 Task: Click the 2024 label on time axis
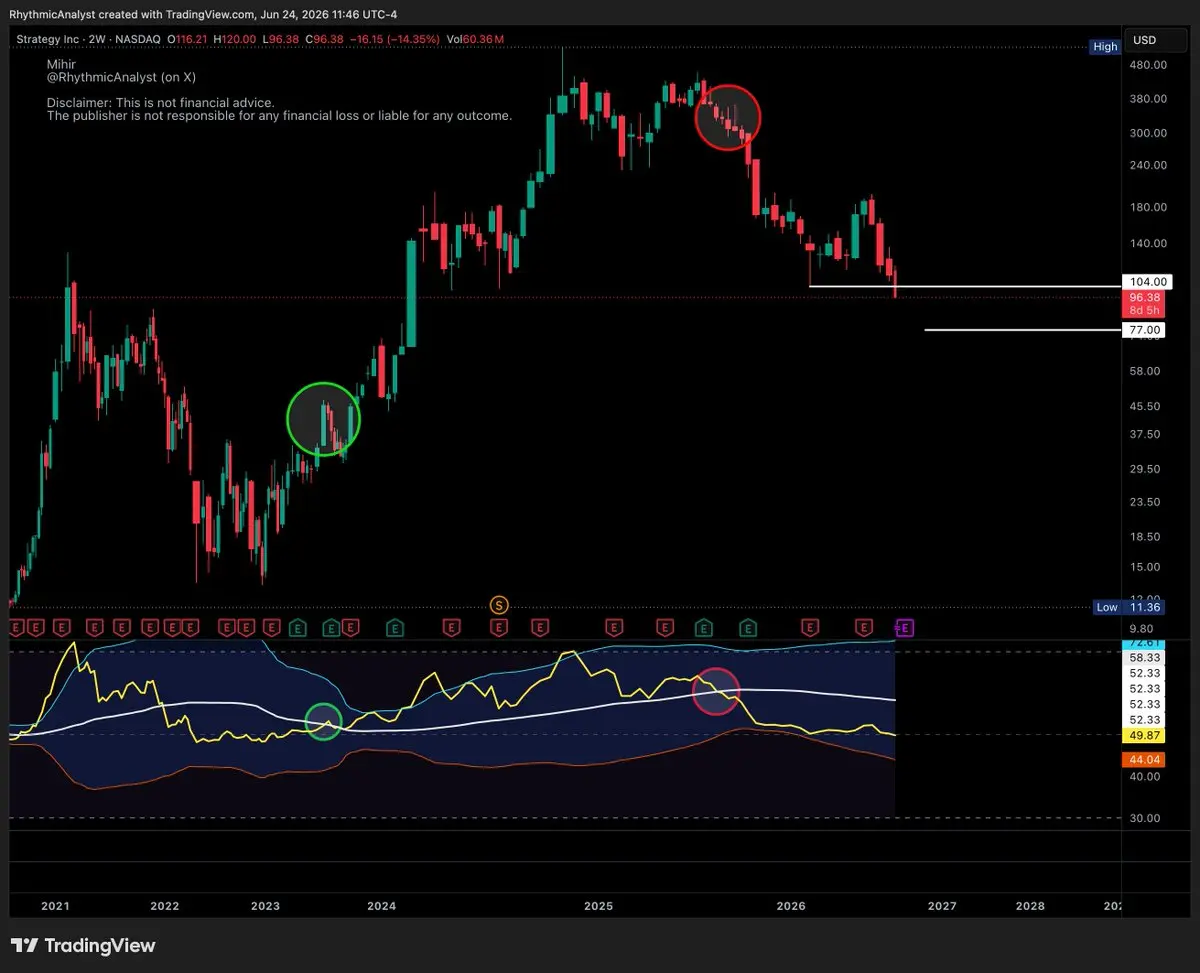(x=381, y=906)
